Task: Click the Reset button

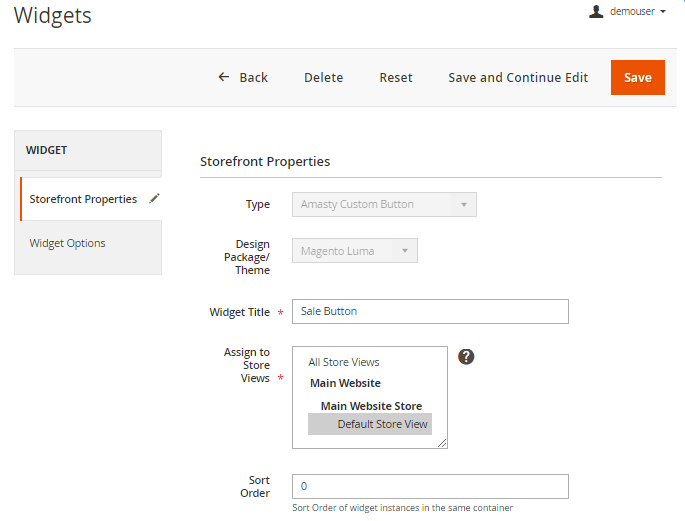Action: [396, 77]
